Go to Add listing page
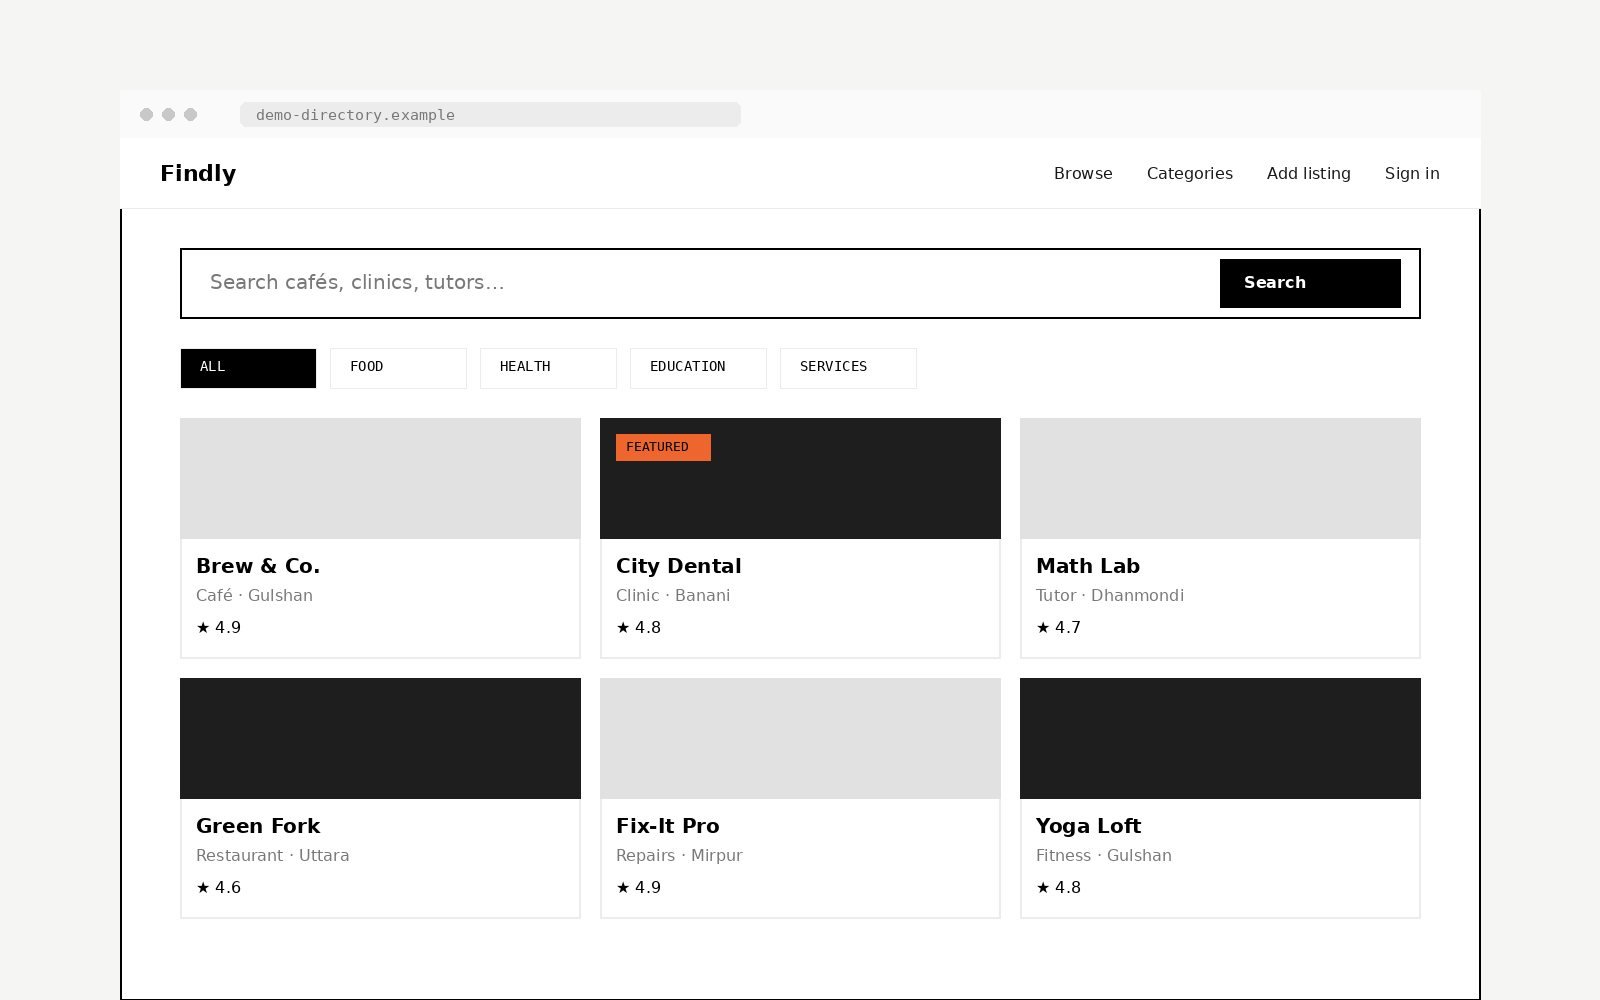This screenshot has width=1600, height=1000. (x=1308, y=173)
